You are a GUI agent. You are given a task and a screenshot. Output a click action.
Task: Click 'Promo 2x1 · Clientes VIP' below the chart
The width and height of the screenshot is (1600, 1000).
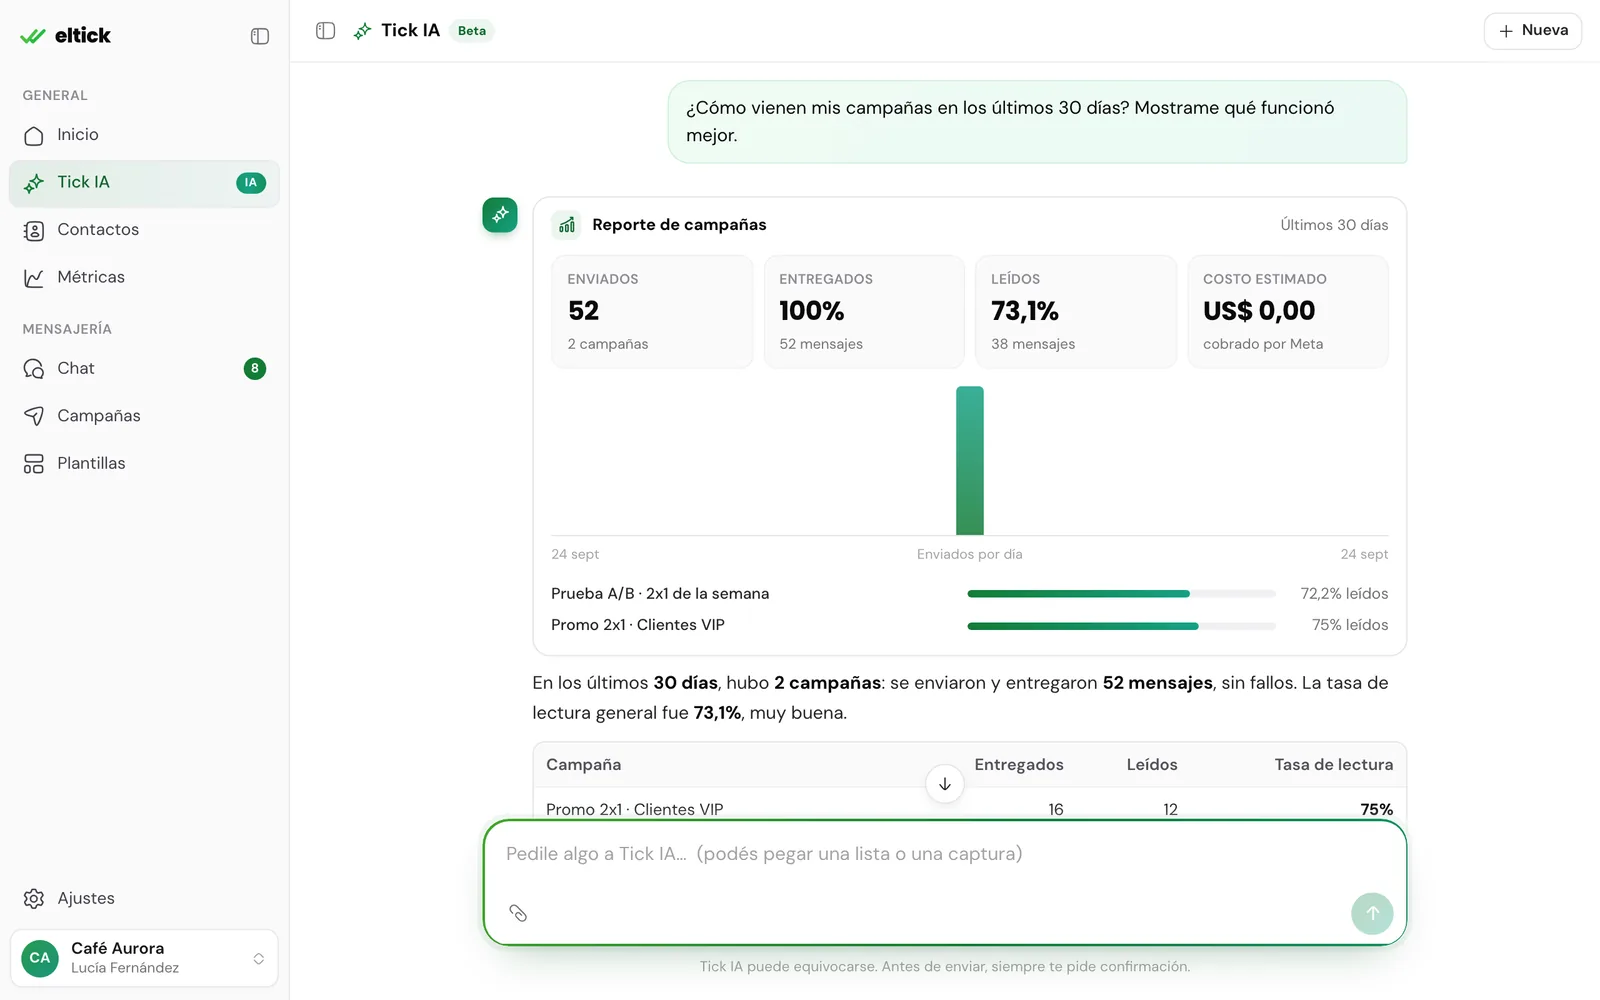(638, 625)
